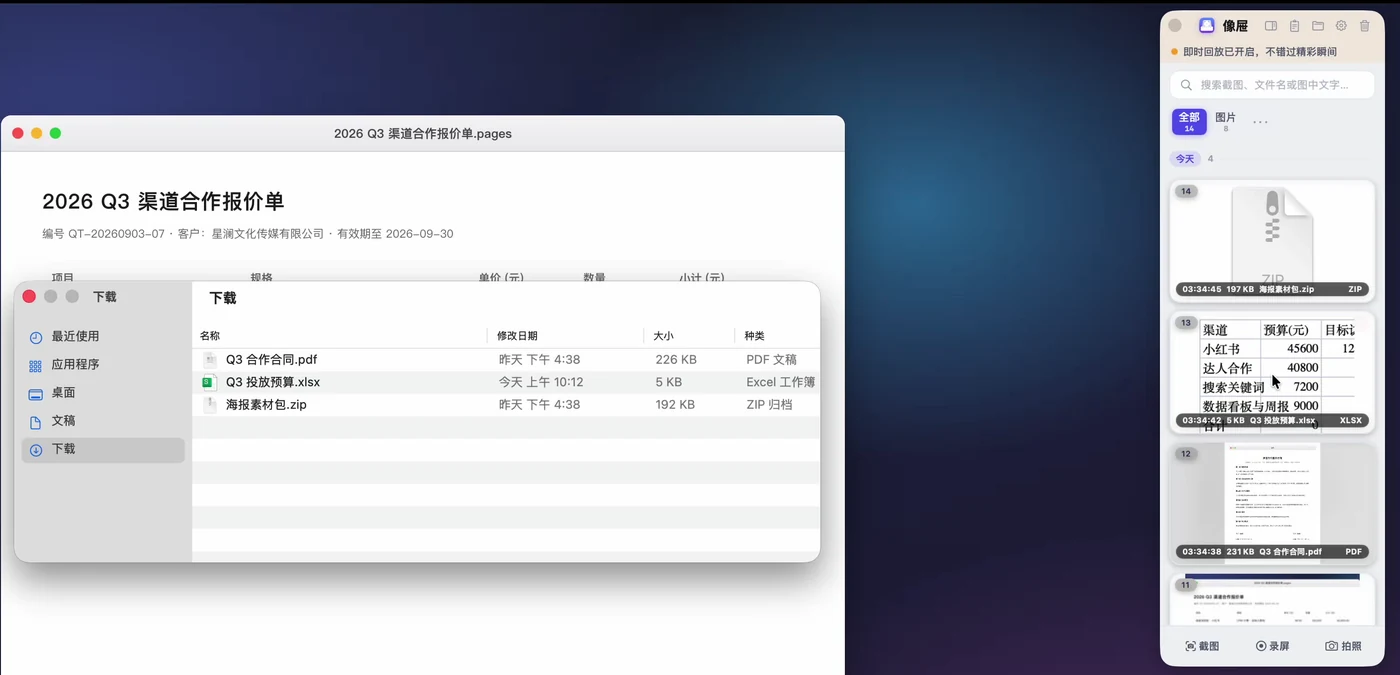Click the 192 KB size cell
Image resolution: width=1400 pixels, height=675 pixels.
(675, 405)
